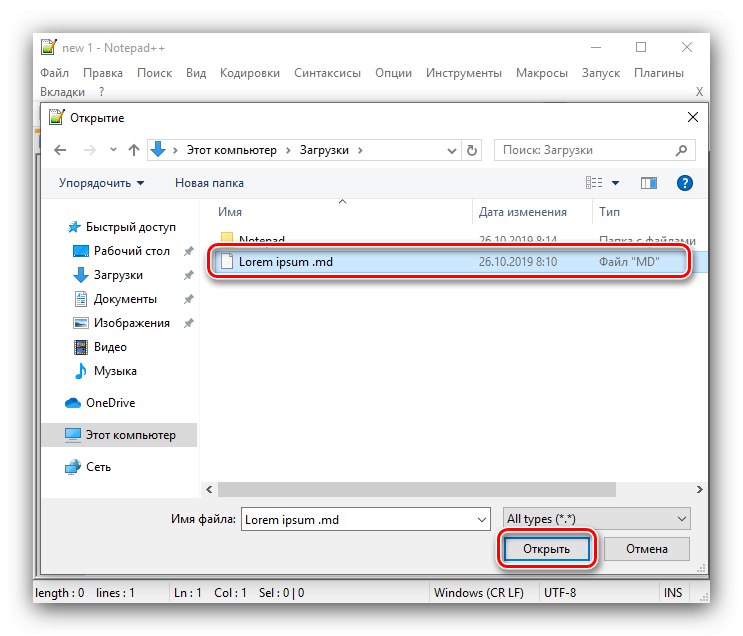Go up one folder level
743x636 pixels.
[134, 150]
